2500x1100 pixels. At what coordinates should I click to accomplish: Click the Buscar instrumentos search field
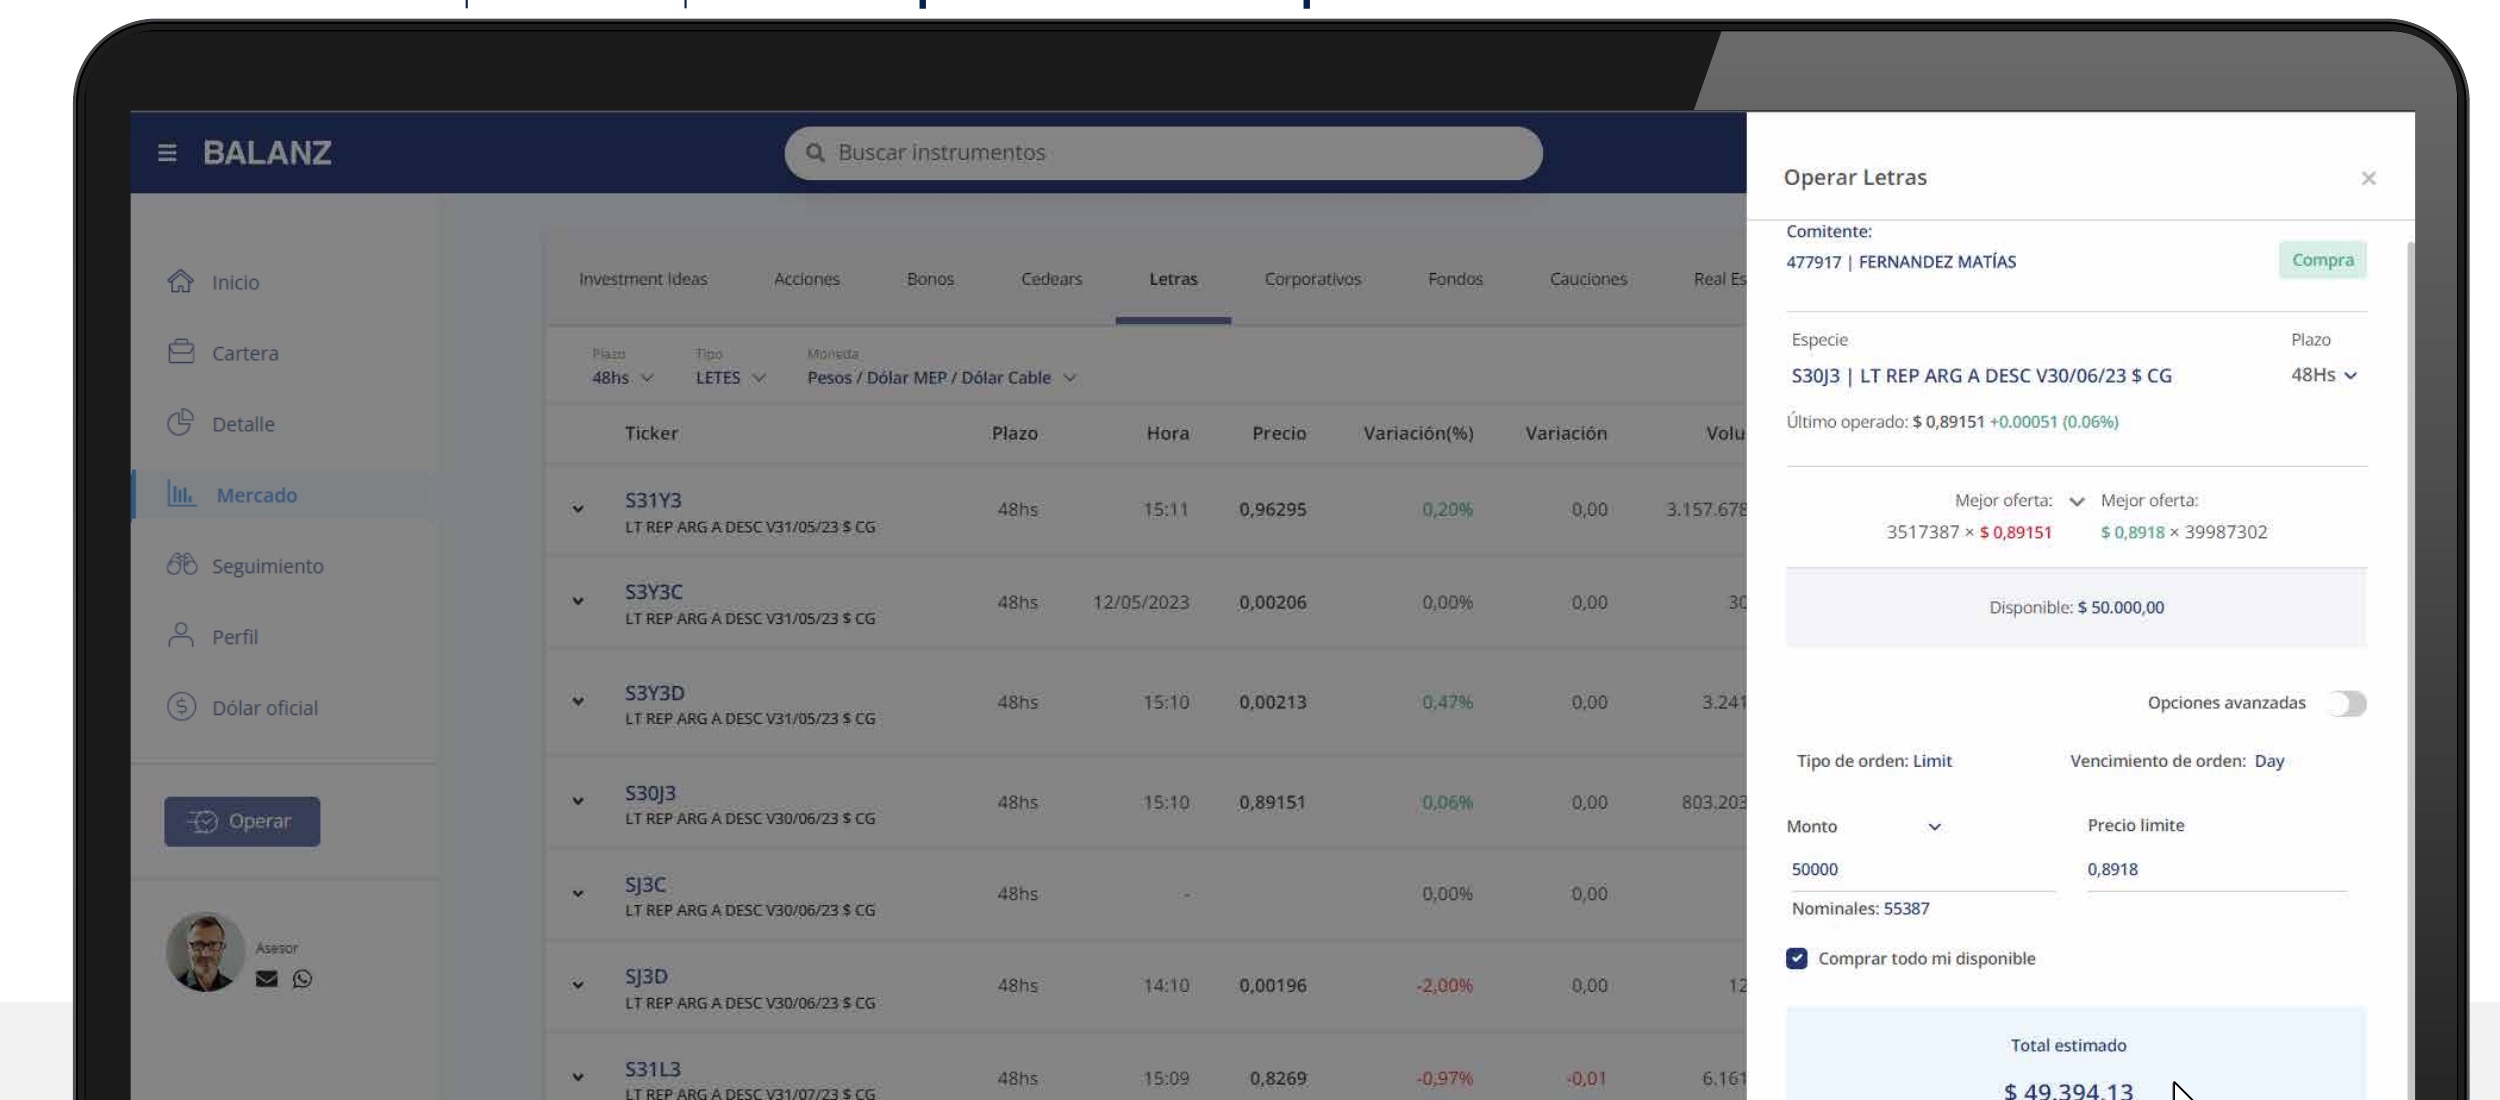point(1163,153)
